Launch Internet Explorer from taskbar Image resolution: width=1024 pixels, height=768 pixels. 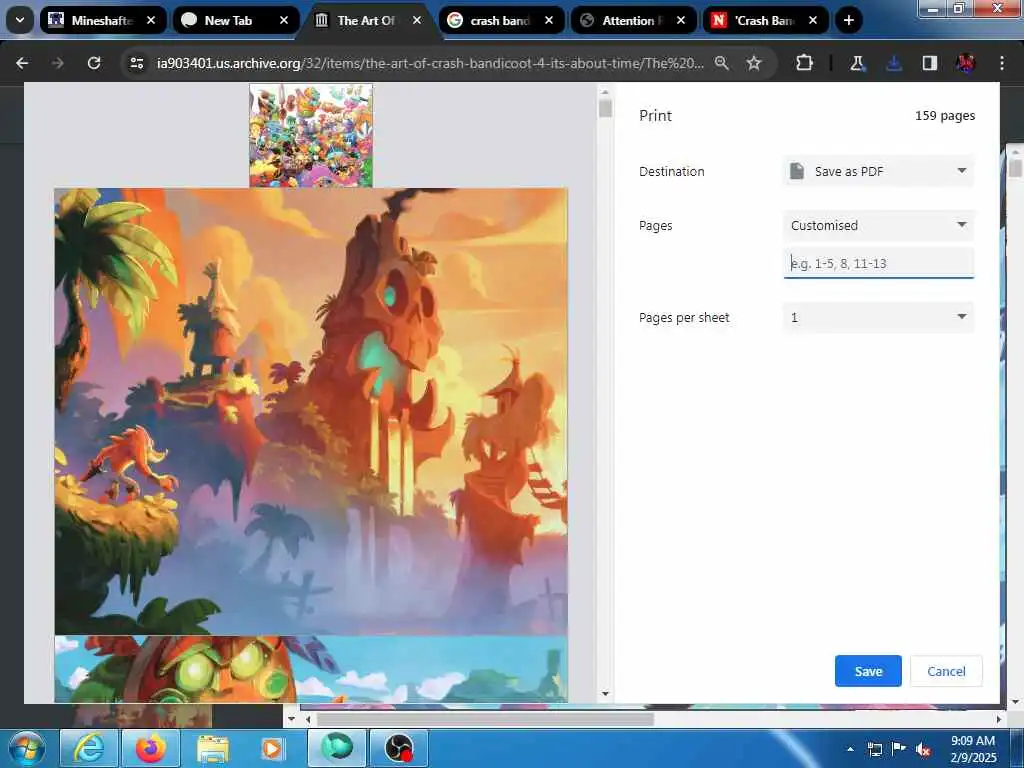[x=88, y=748]
